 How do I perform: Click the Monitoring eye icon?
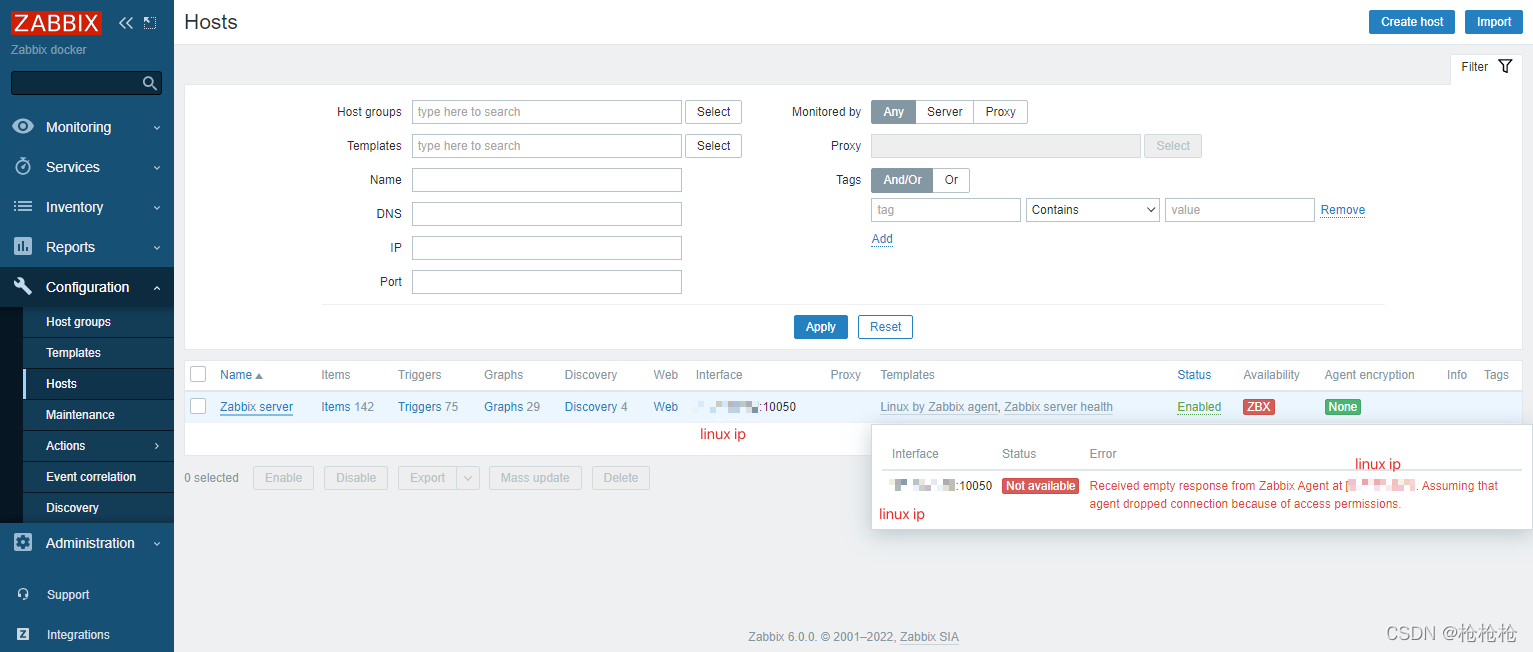[23, 127]
